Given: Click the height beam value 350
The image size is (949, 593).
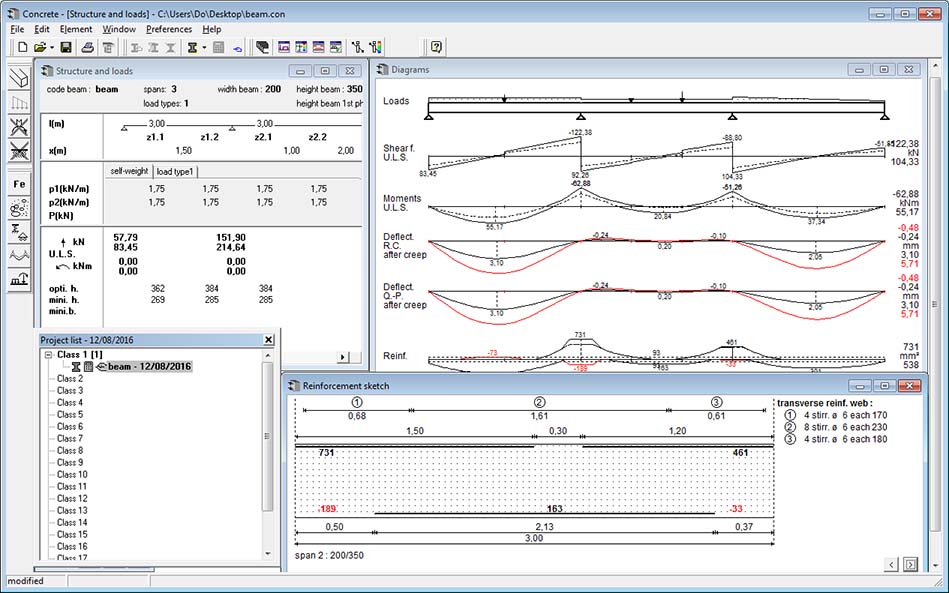Looking at the screenshot, I should coord(355,89).
